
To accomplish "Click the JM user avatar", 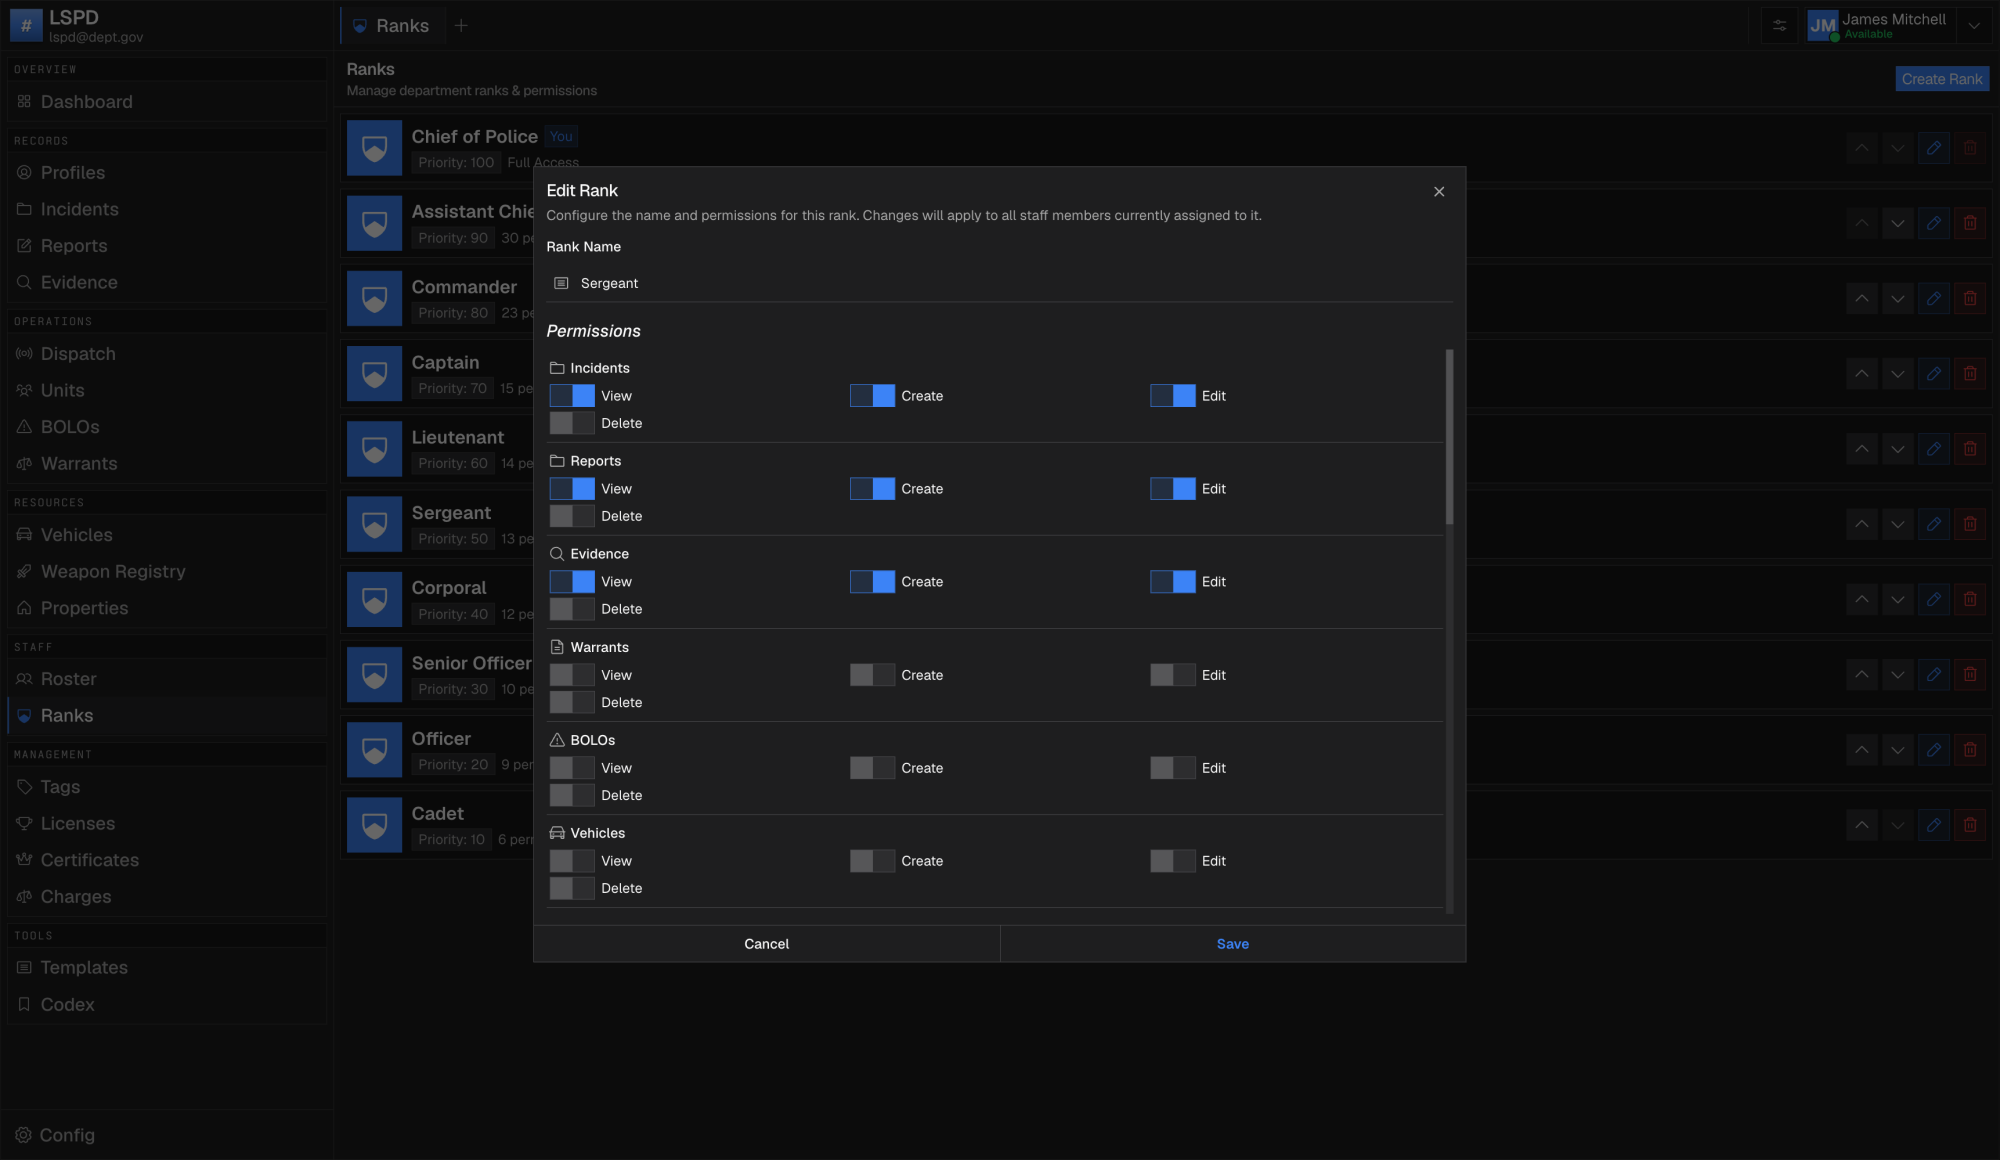I will [1823, 26].
